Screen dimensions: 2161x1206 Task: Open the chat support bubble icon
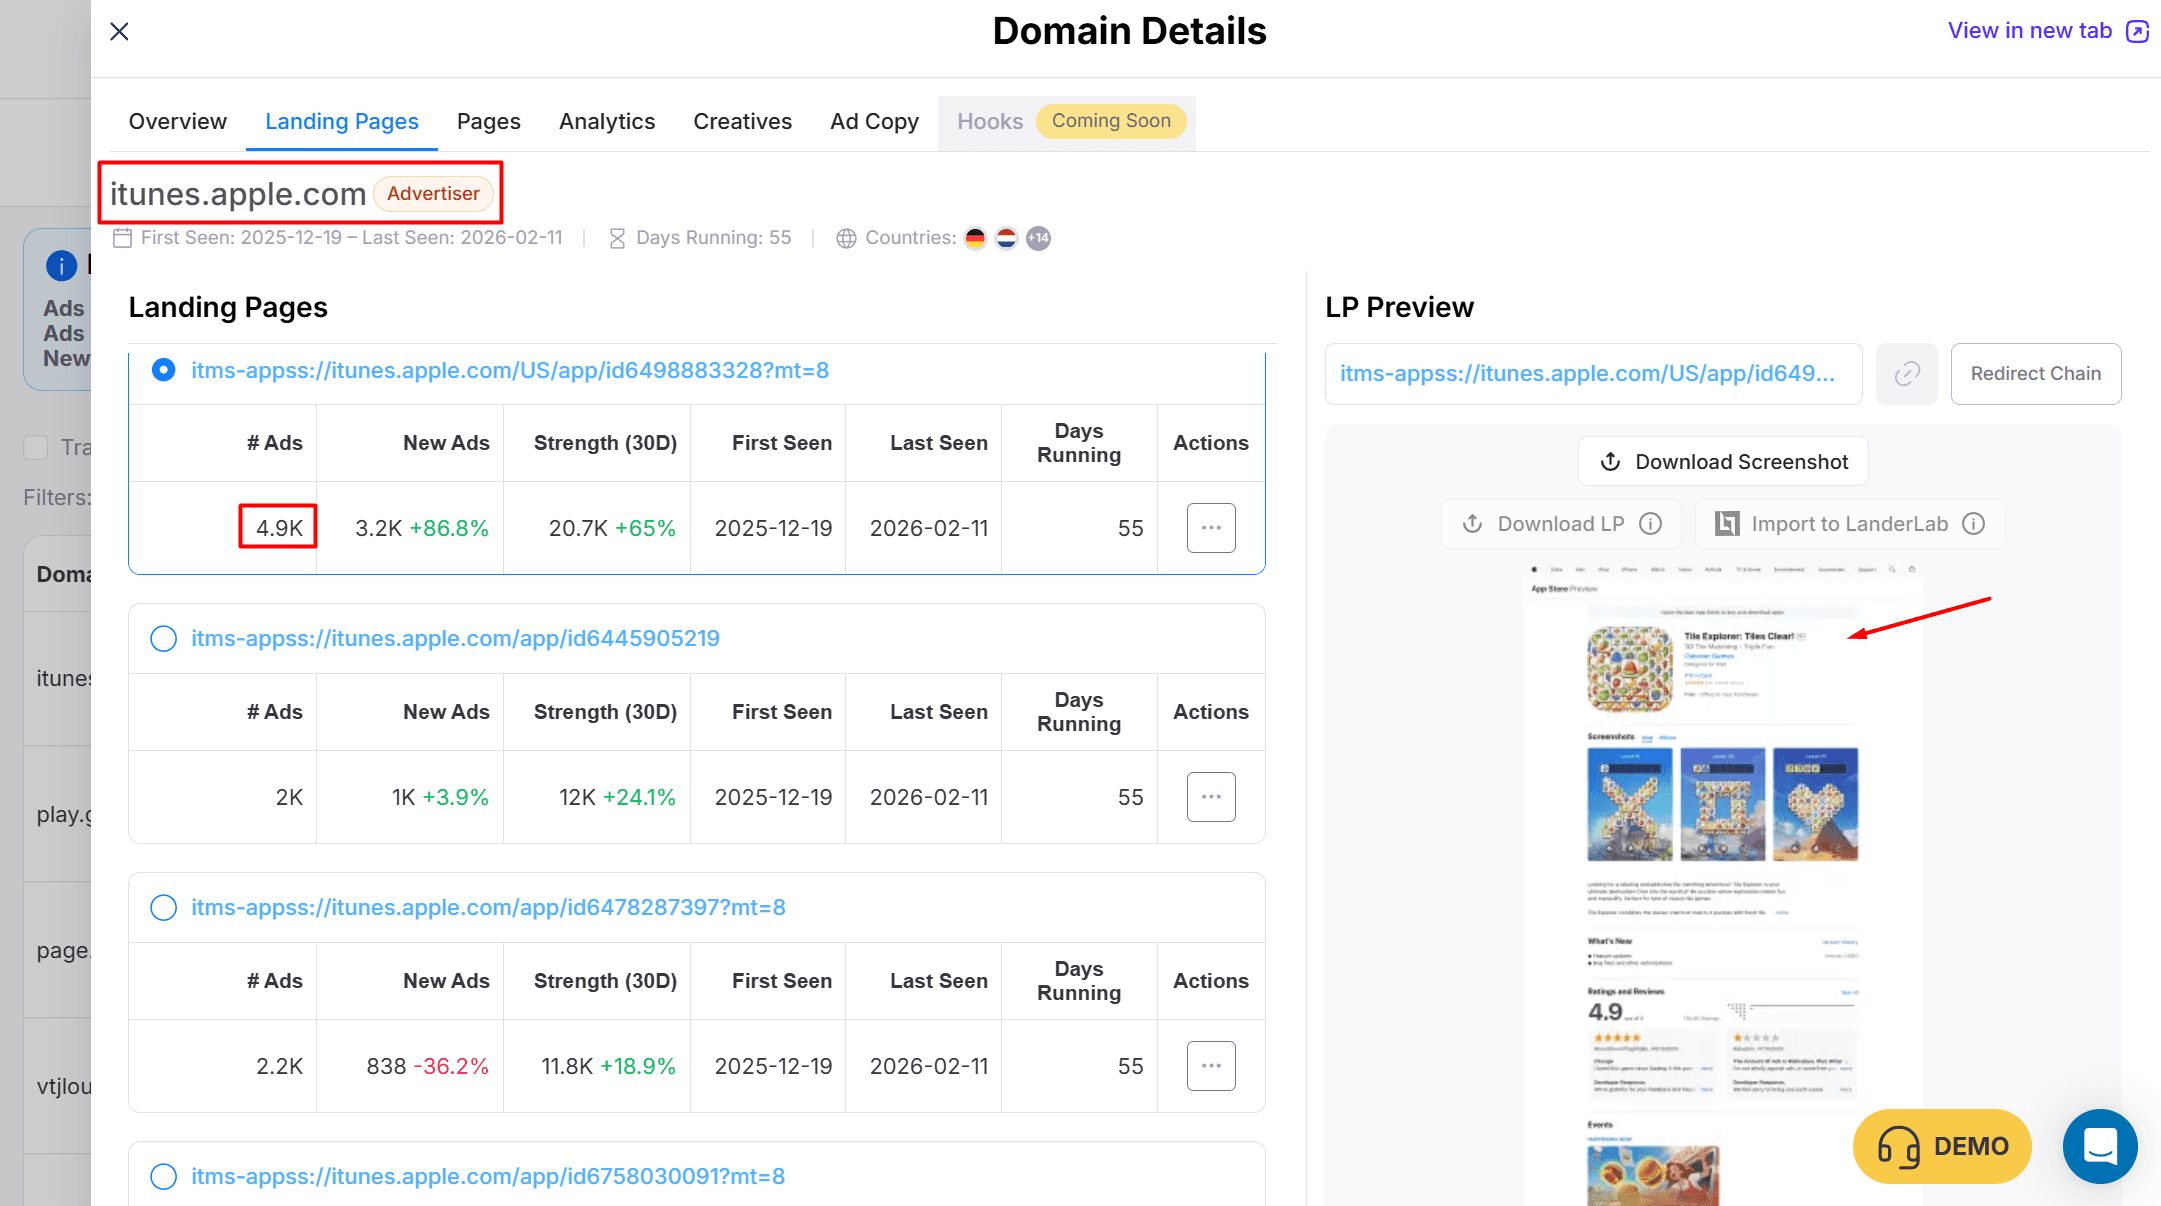[x=2099, y=1146]
